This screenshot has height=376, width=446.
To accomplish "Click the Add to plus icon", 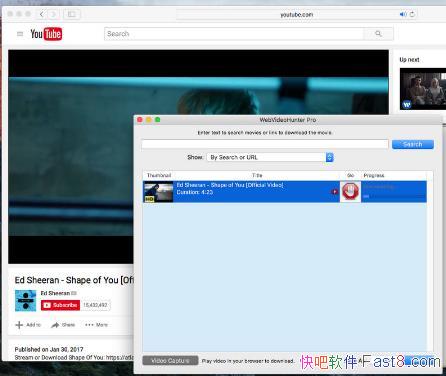I will coord(19,325).
